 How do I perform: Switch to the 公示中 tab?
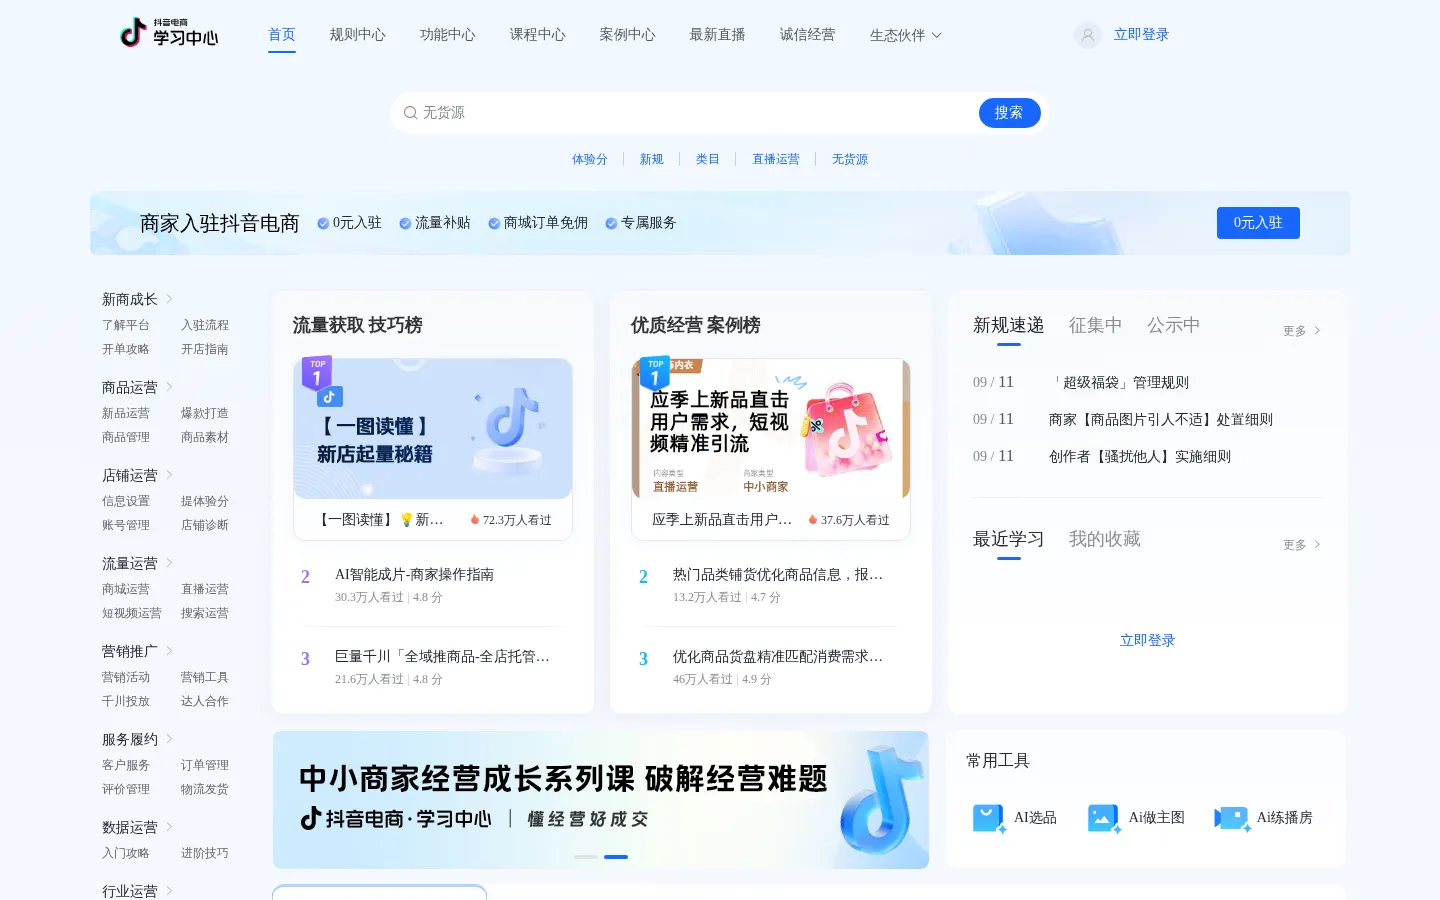tap(1173, 325)
